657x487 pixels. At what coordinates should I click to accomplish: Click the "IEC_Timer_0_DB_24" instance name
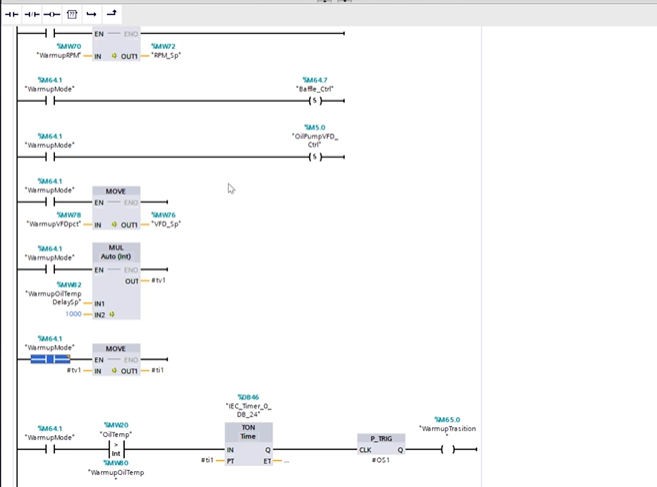[x=248, y=410]
